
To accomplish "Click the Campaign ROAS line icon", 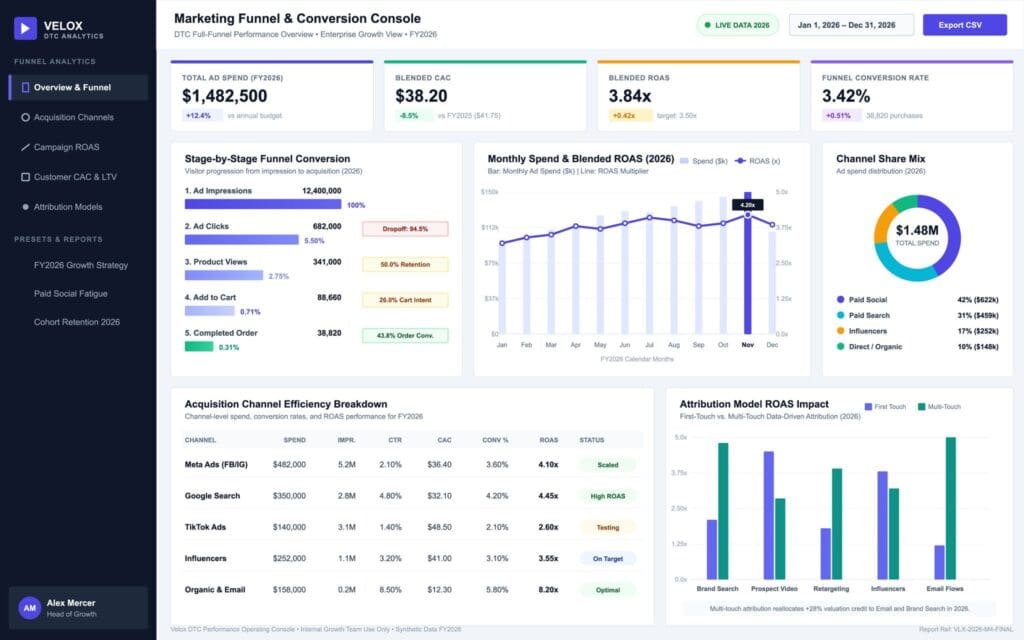I will point(25,147).
